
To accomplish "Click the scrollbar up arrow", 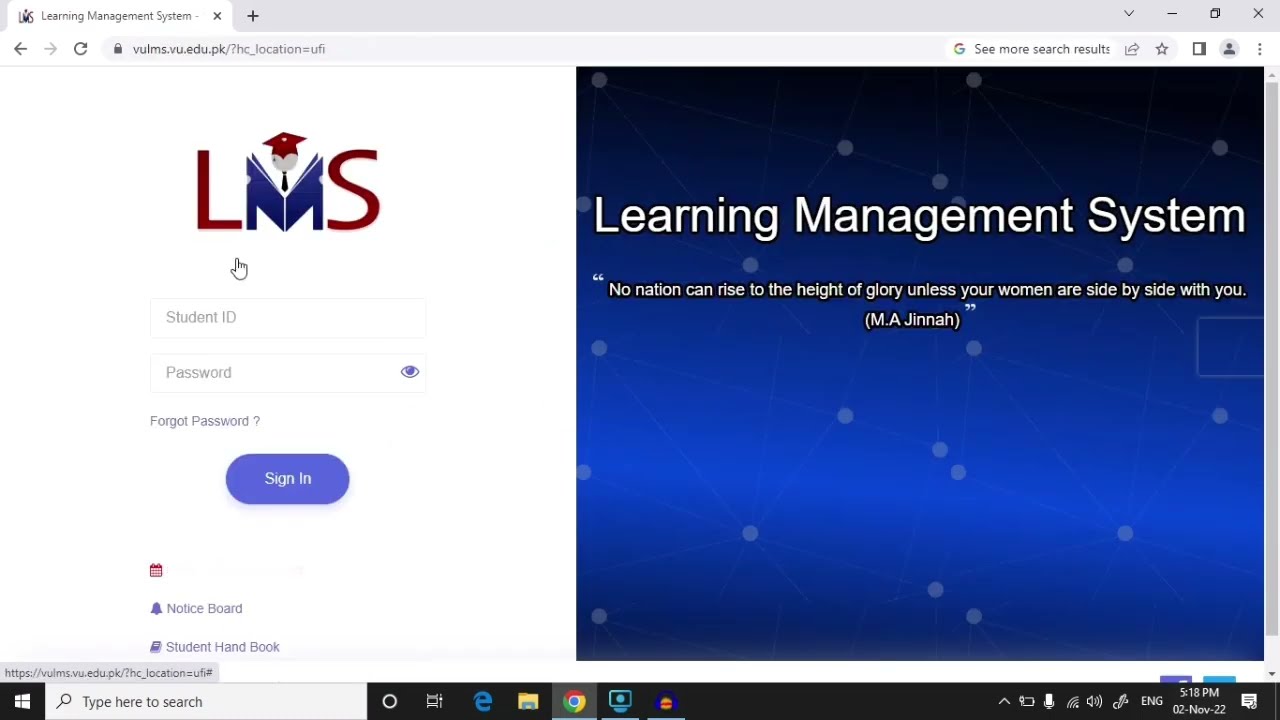I will point(1272,74).
